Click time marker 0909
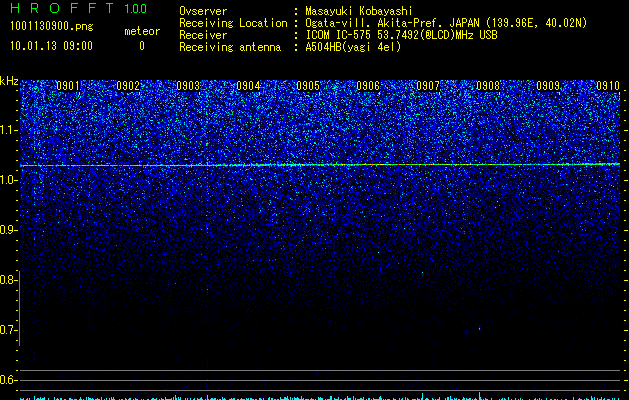 point(548,86)
